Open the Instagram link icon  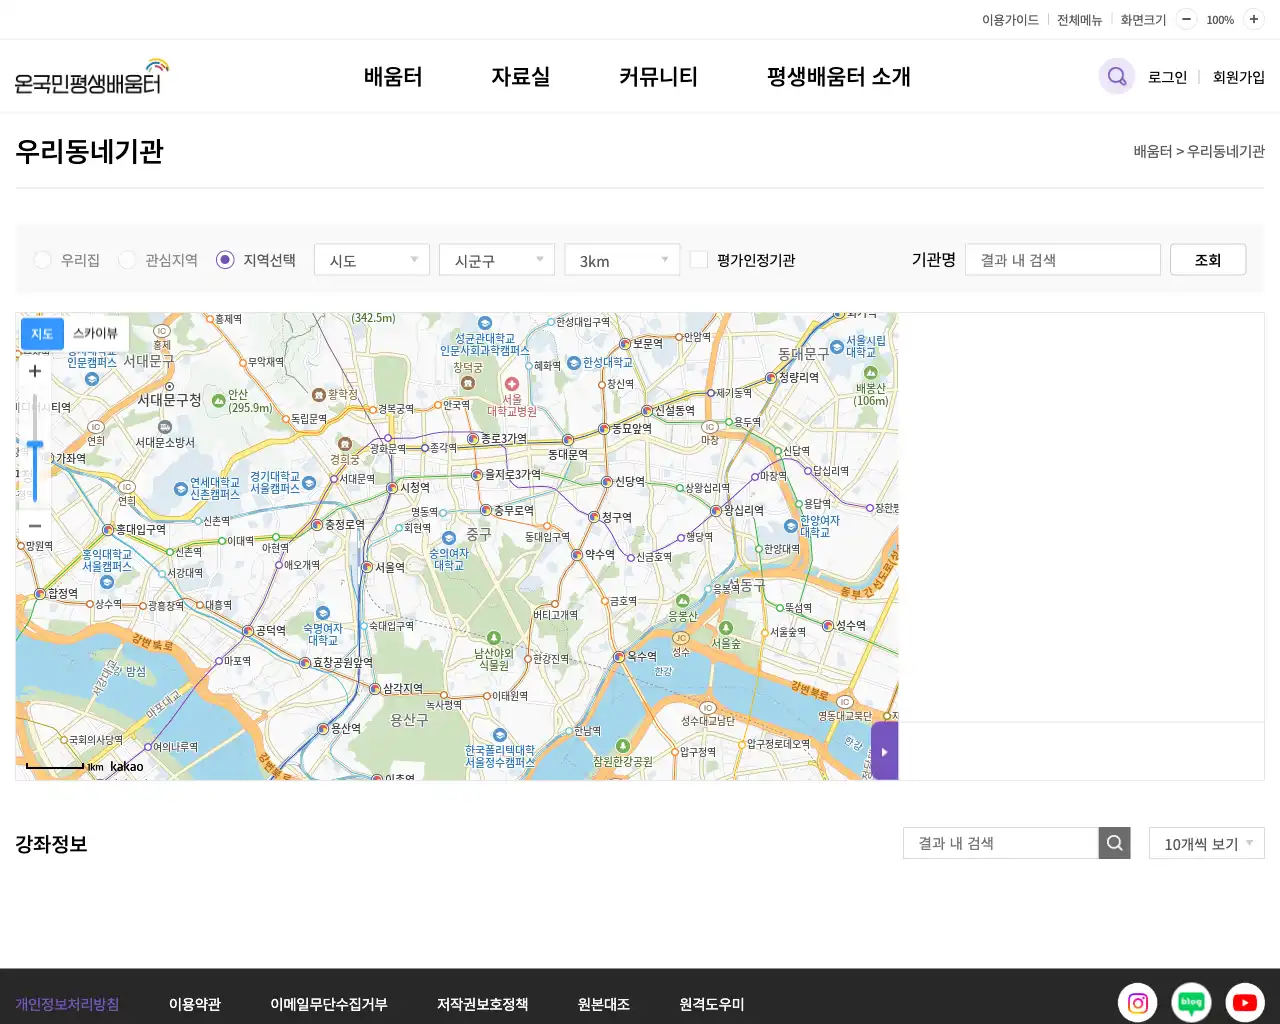tap(1137, 1003)
